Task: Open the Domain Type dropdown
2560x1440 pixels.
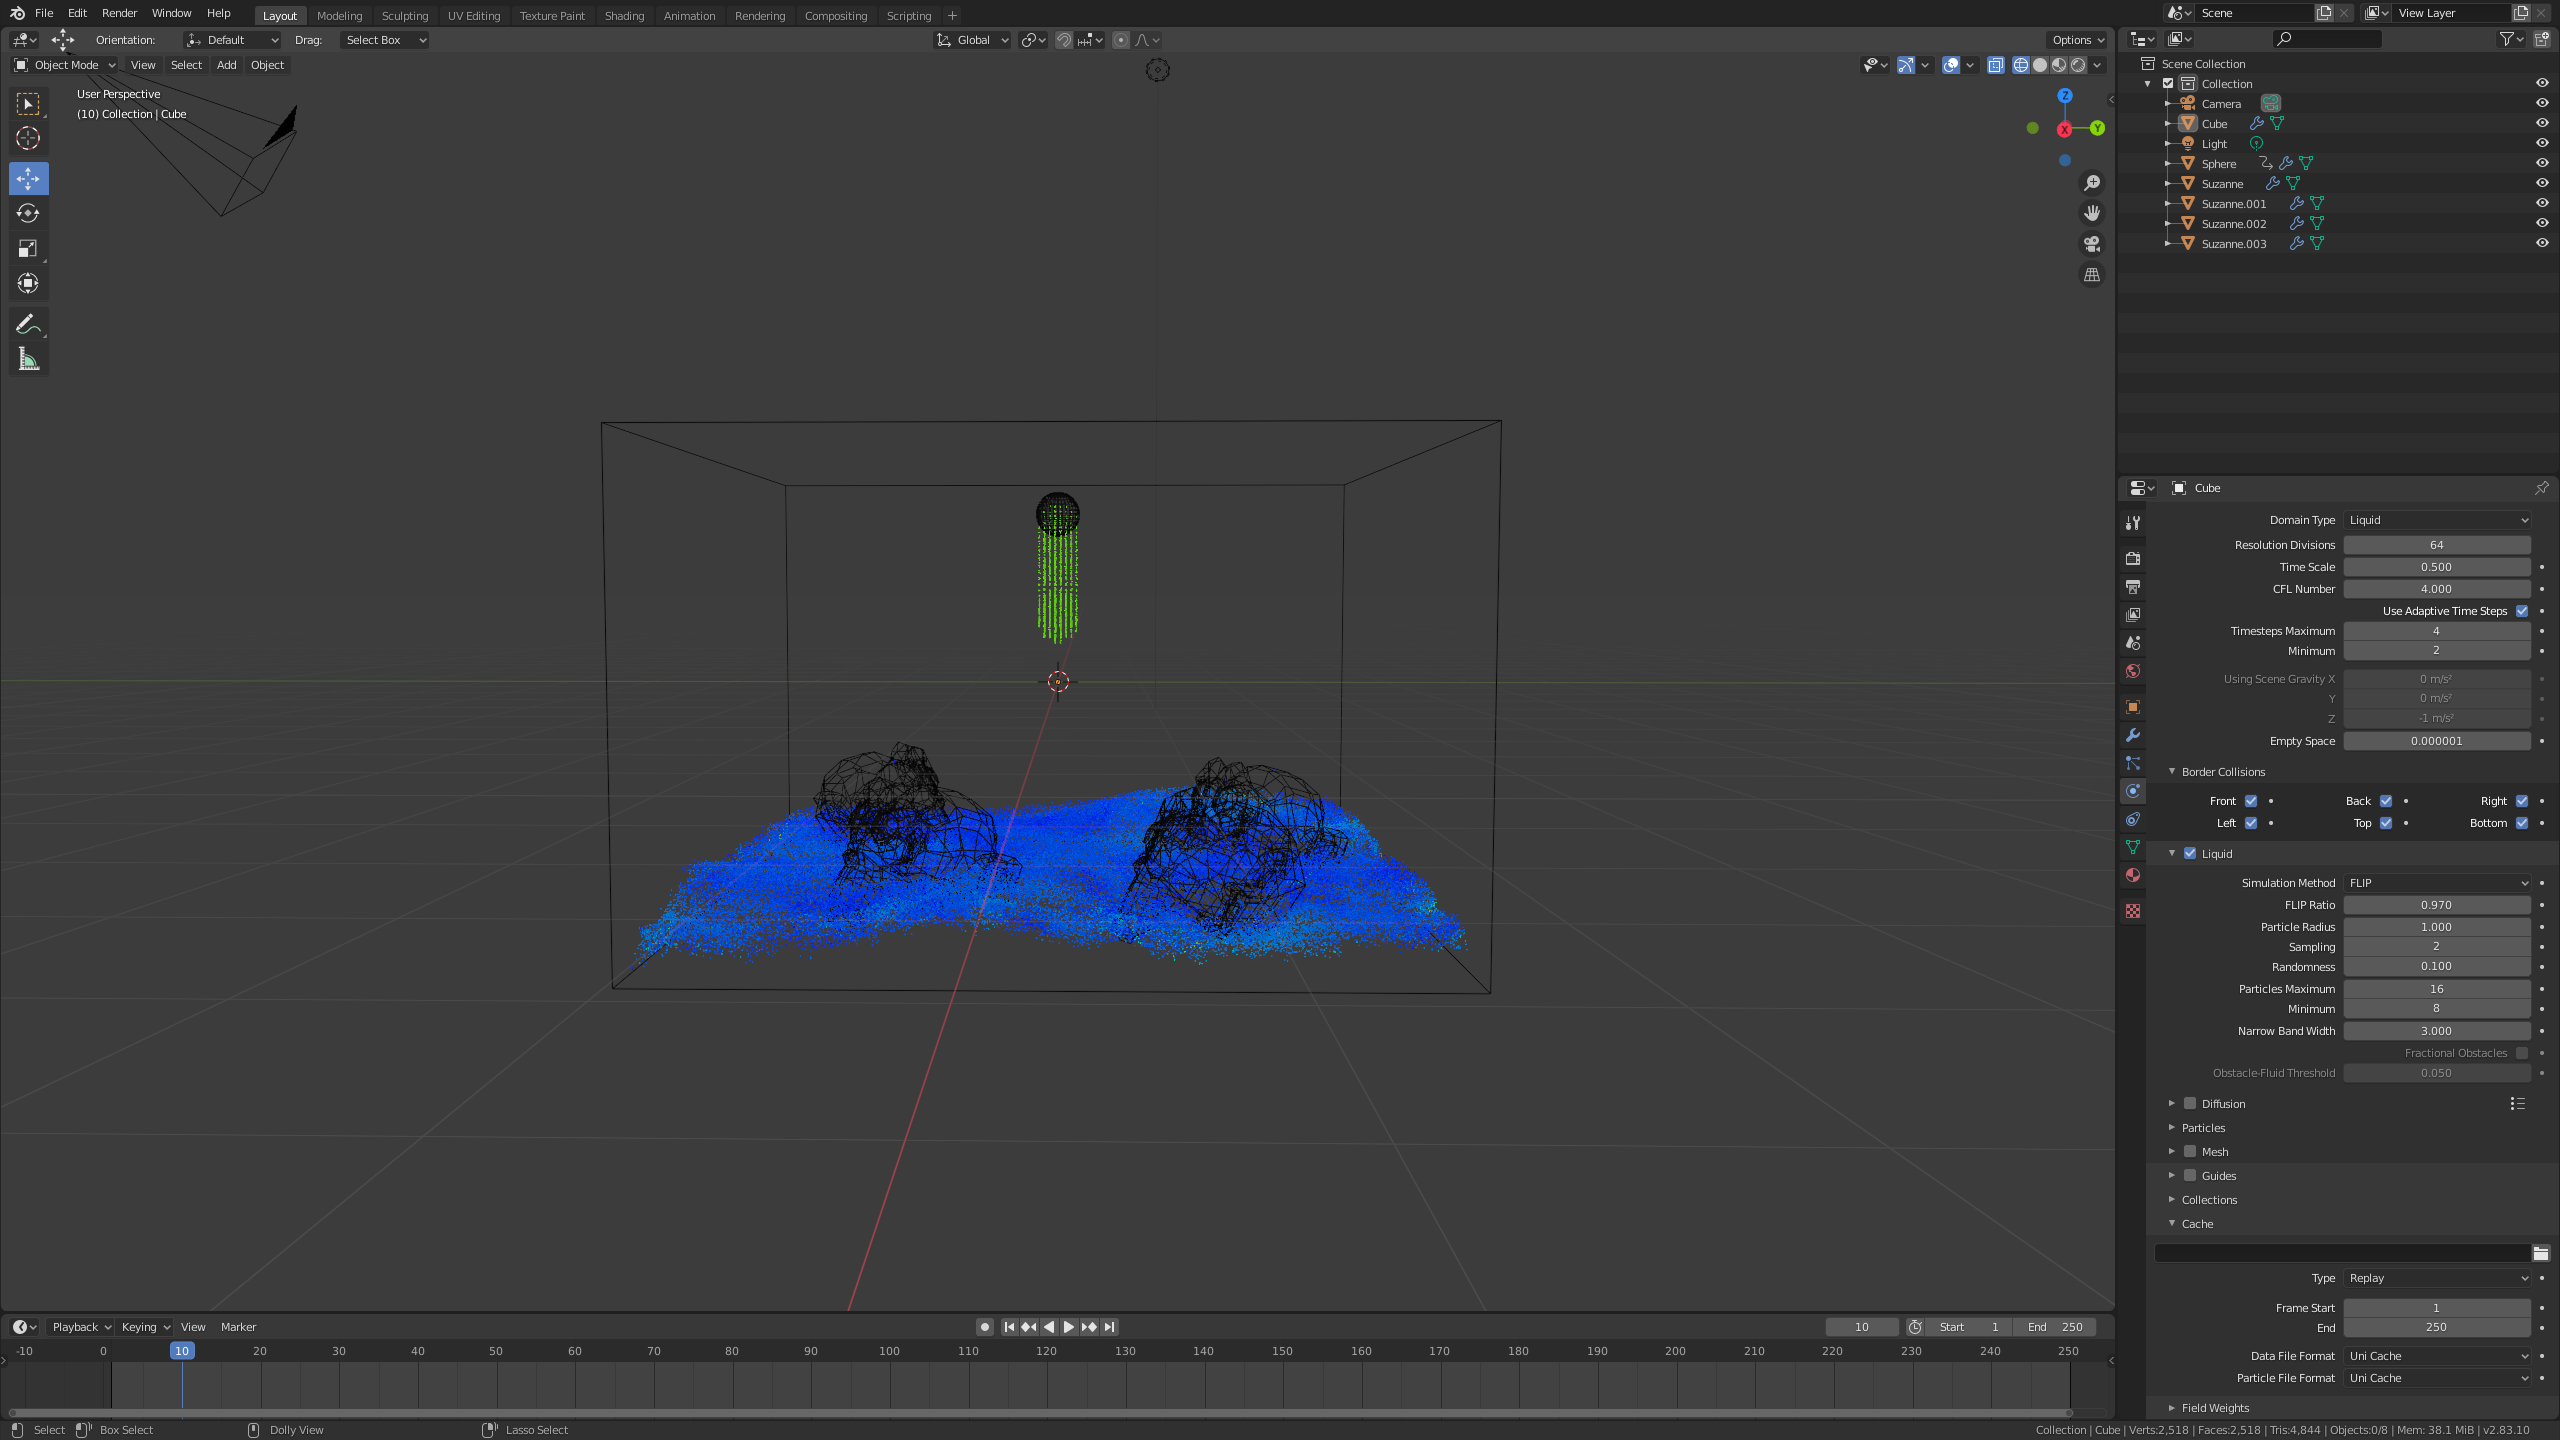Action: point(2436,520)
